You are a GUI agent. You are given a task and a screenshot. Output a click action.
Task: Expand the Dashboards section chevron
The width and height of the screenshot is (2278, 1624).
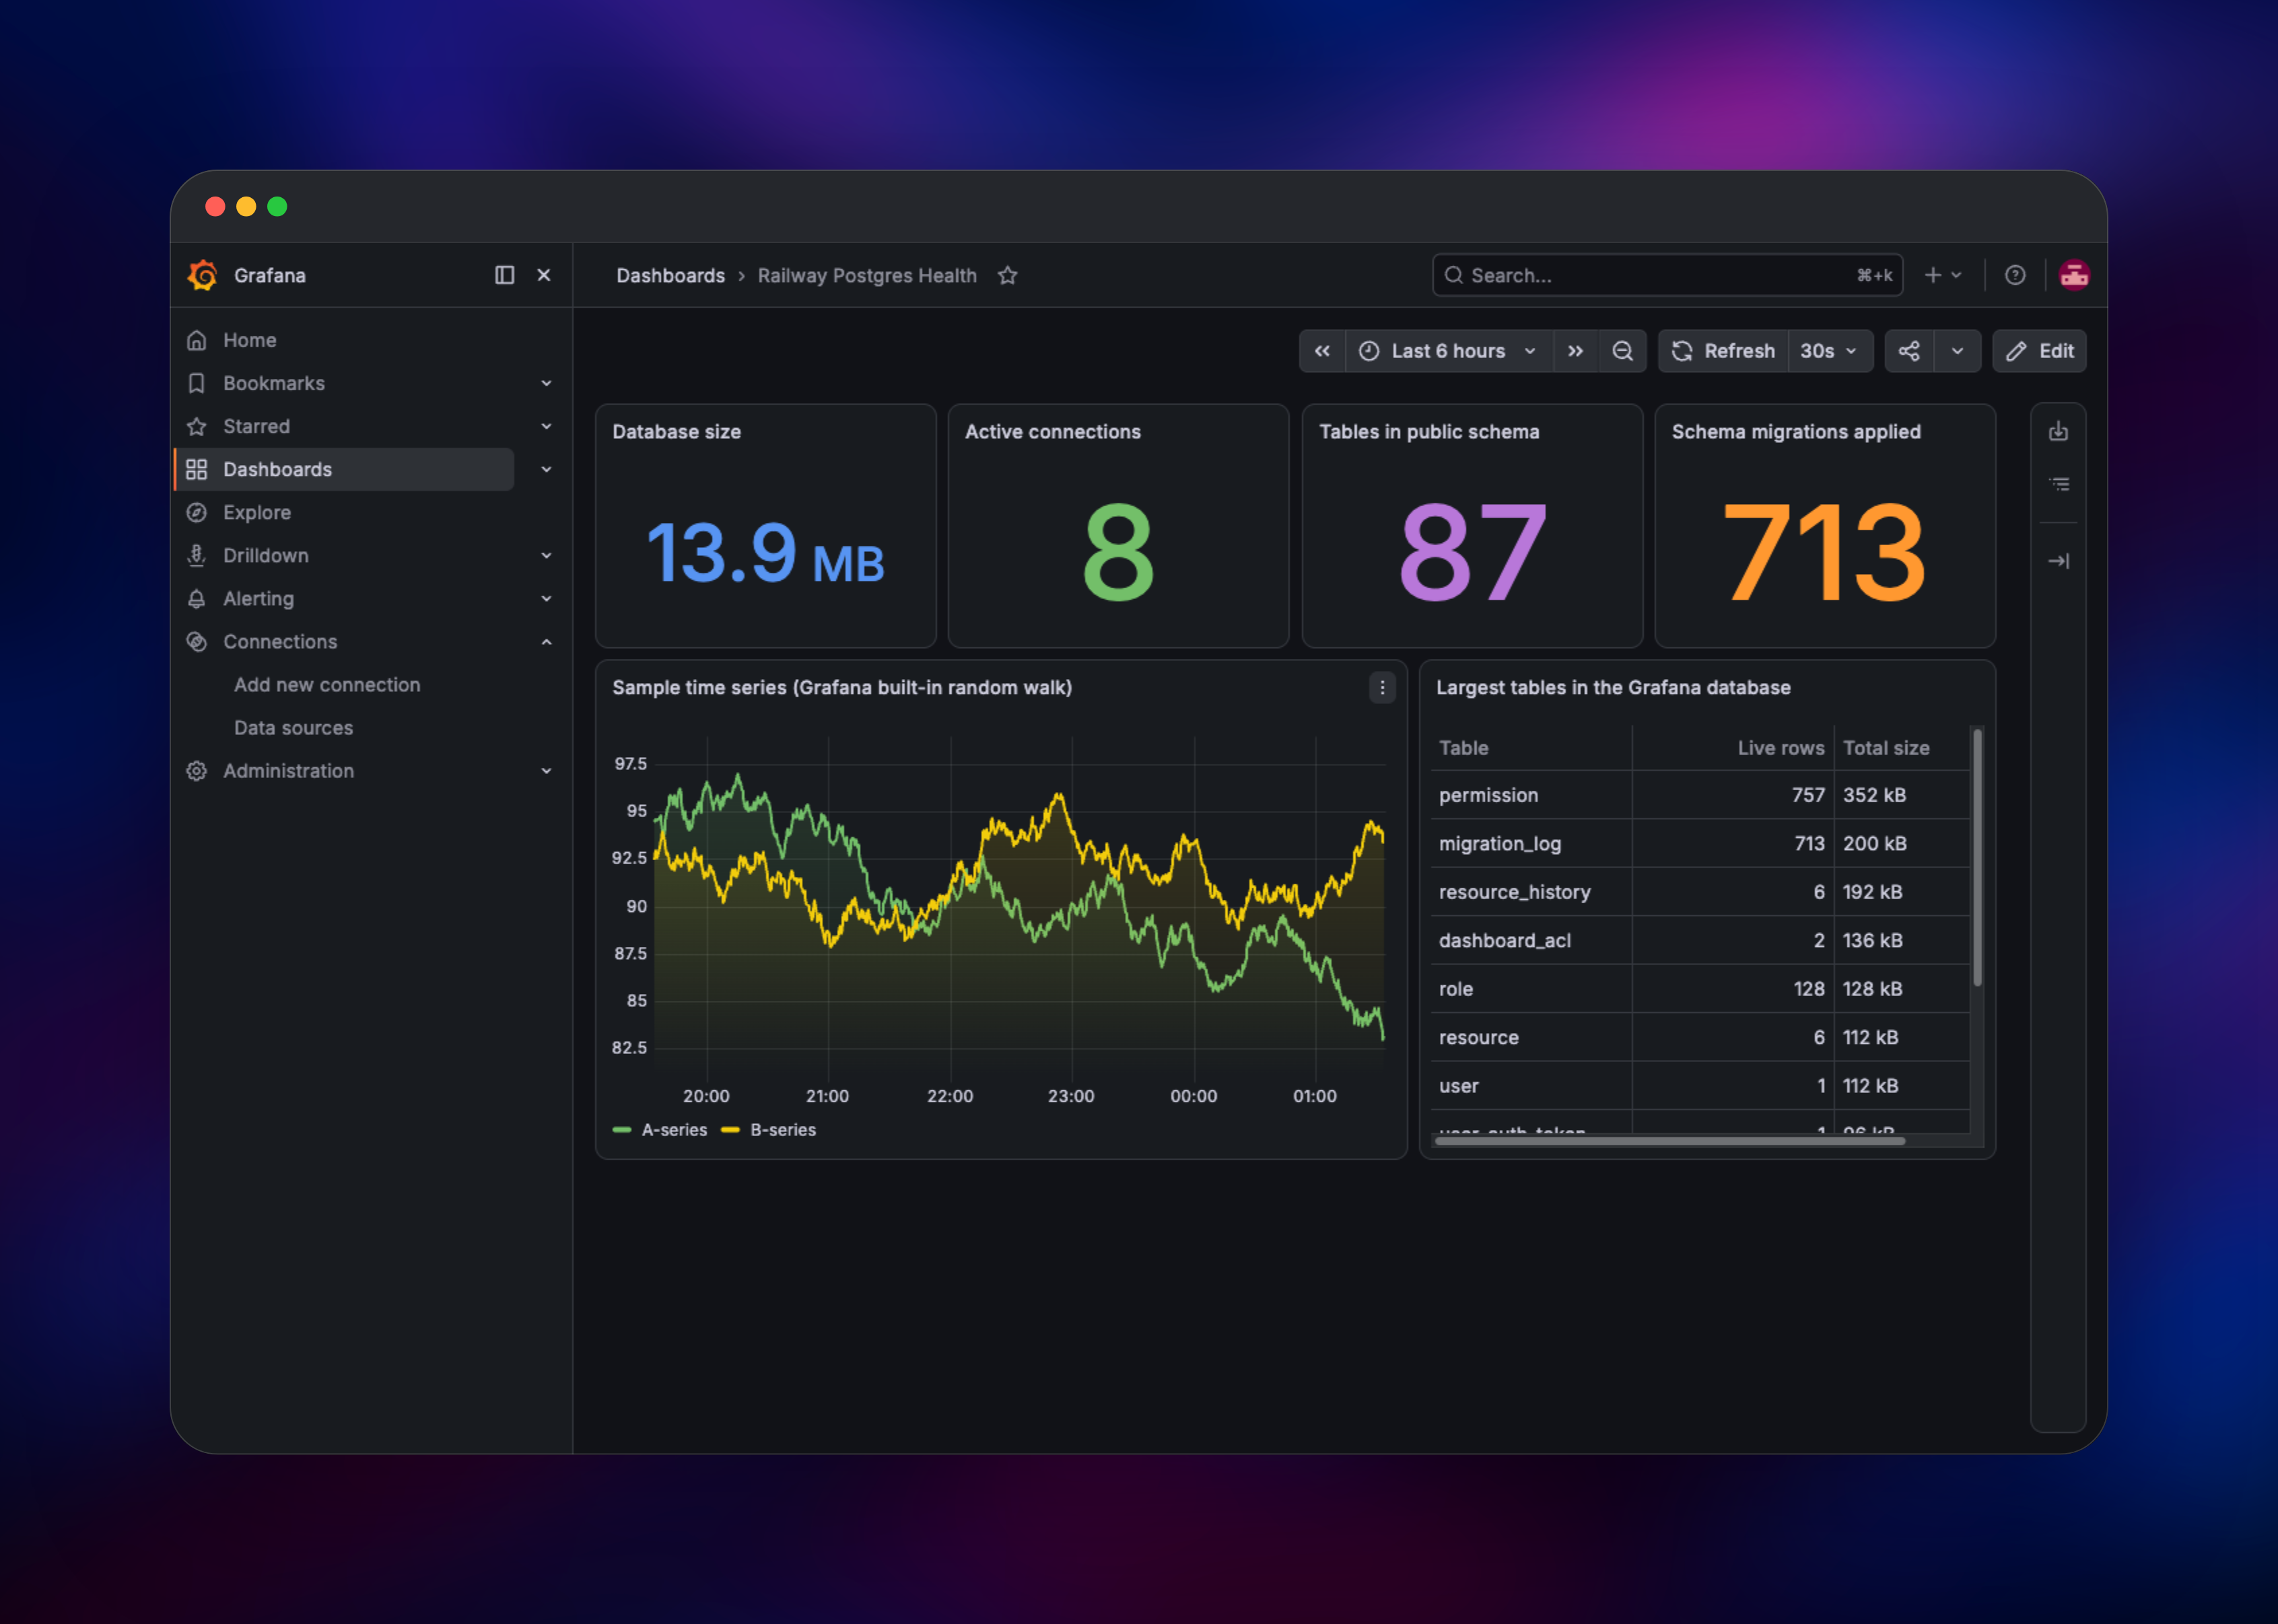[546, 469]
